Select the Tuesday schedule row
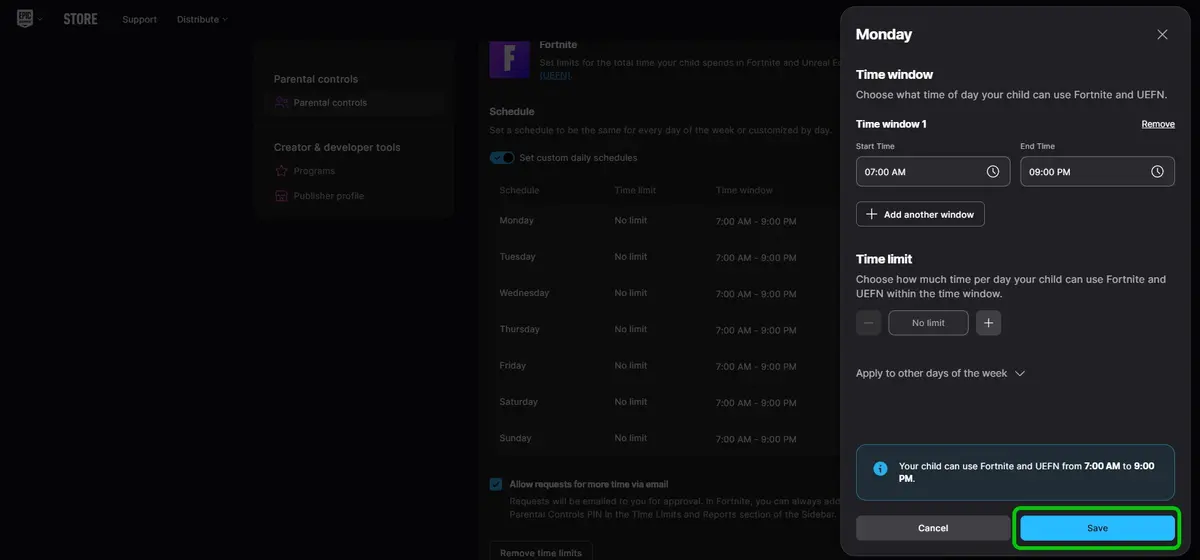The image size is (1200, 560). (665, 257)
